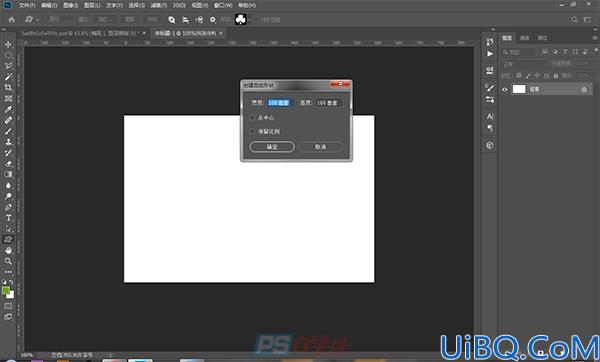Click the path alignment icon in options bar
This screenshot has width=600, height=362.
(x=186, y=20)
